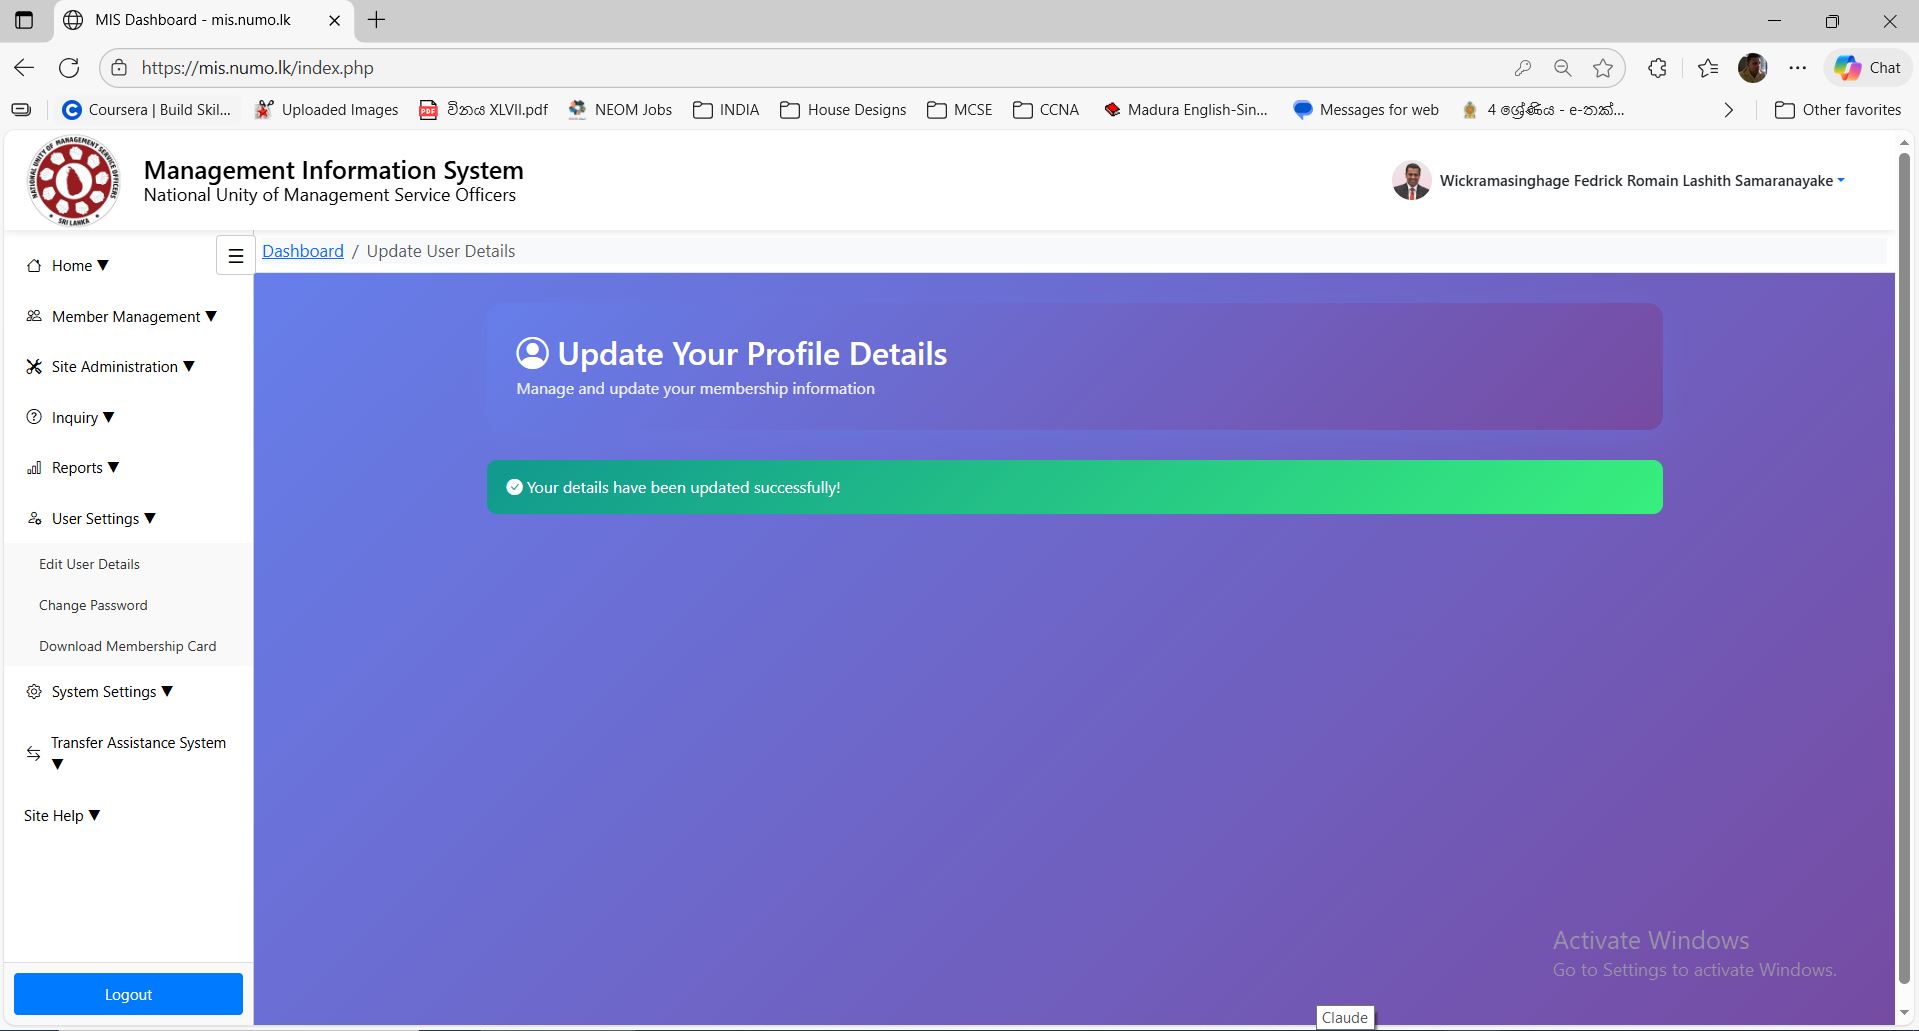Follow the Dashboard breadcrumb link
The height and width of the screenshot is (1031, 1919).
[x=302, y=251]
